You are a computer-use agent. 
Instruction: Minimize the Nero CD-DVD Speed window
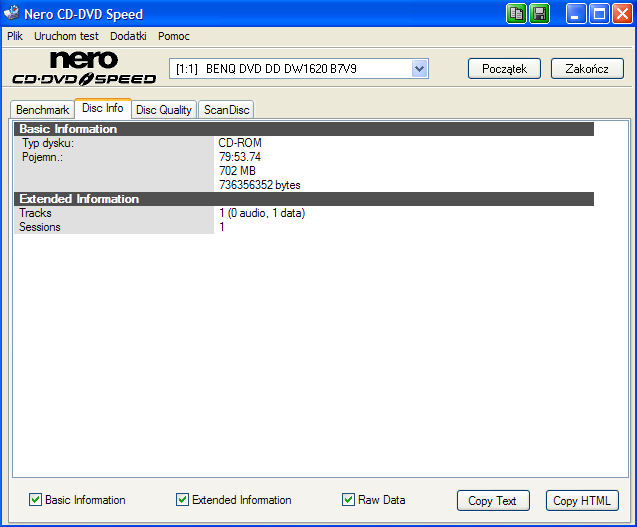[x=576, y=14]
